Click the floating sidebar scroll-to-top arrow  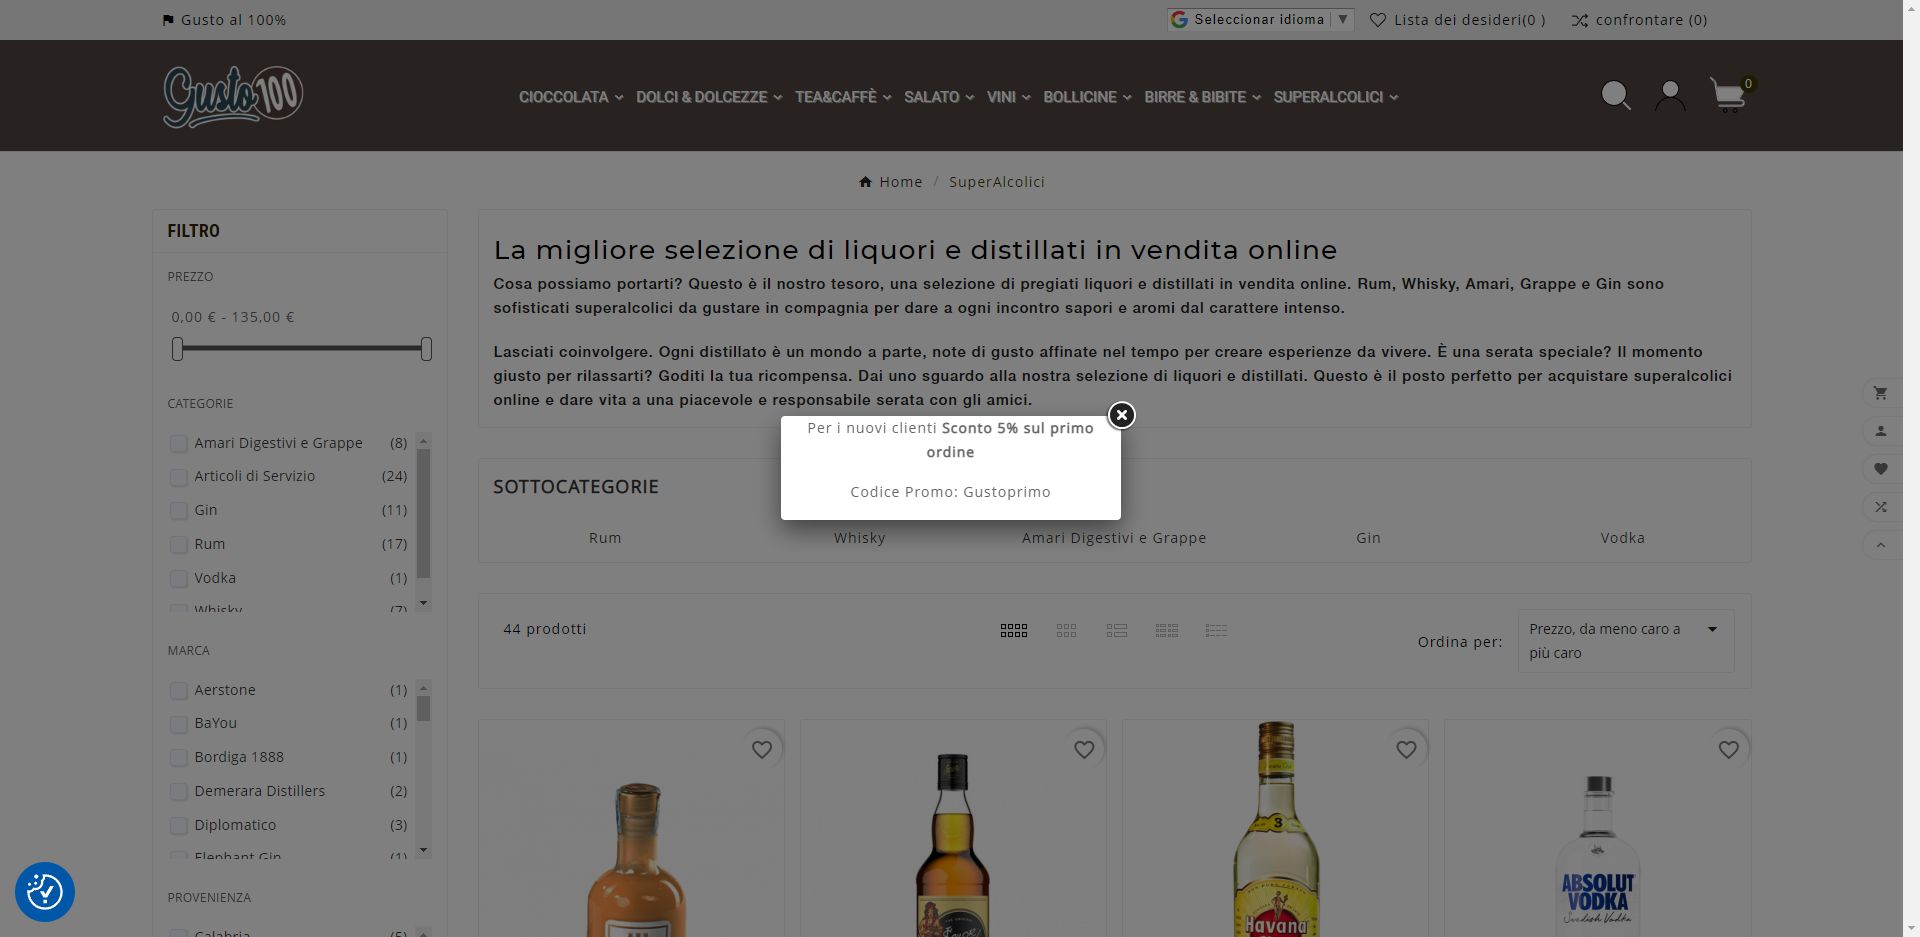tap(1881, 545)
